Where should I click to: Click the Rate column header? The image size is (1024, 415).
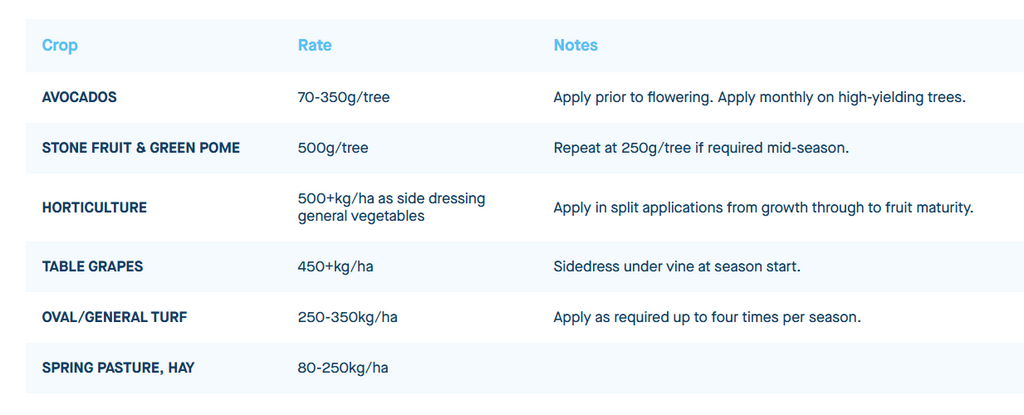click(315, 45)
